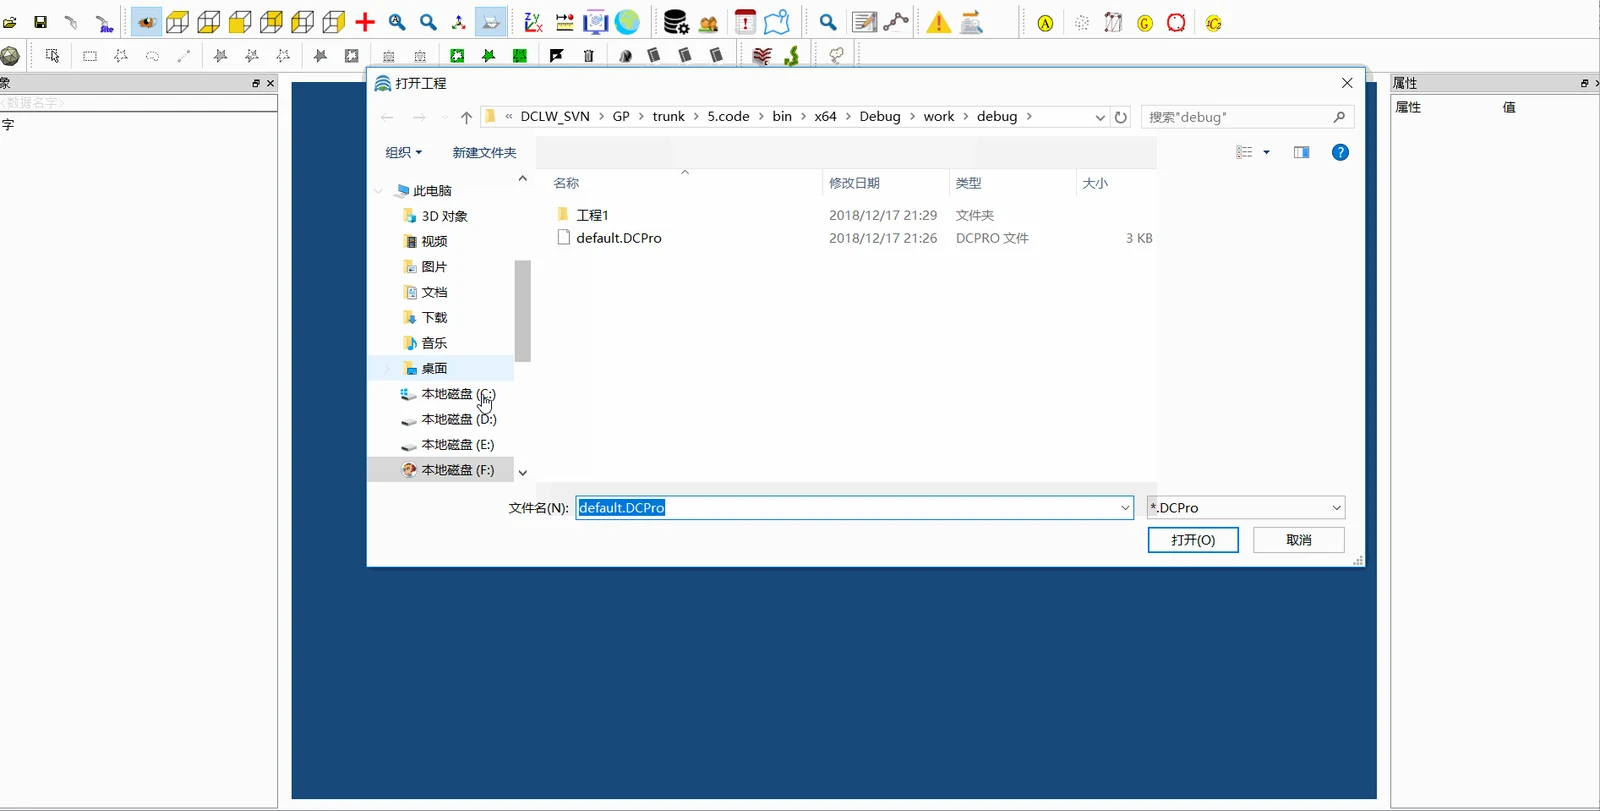Click the save floppy disk icon
The height and width of the screenshot is (811, 1600).
coord(41,22)
